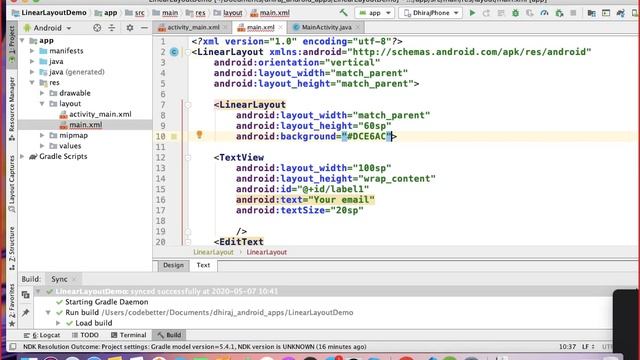This screenshot has height=360, width=640.
Task: Click the Starting Gradle Daemon build entry
Action: (x=107, y=302)
